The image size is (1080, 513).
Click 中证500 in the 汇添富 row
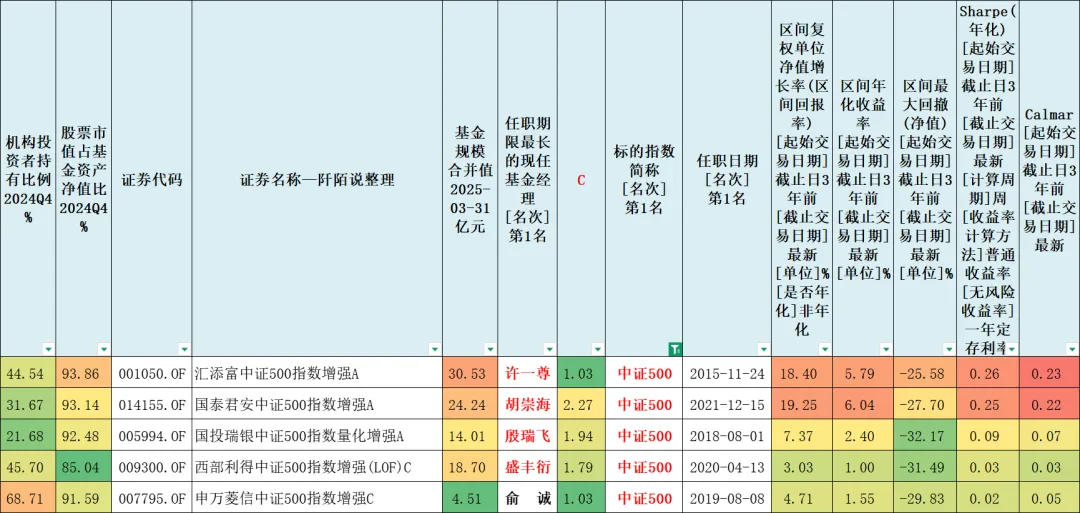click(644, 373)
